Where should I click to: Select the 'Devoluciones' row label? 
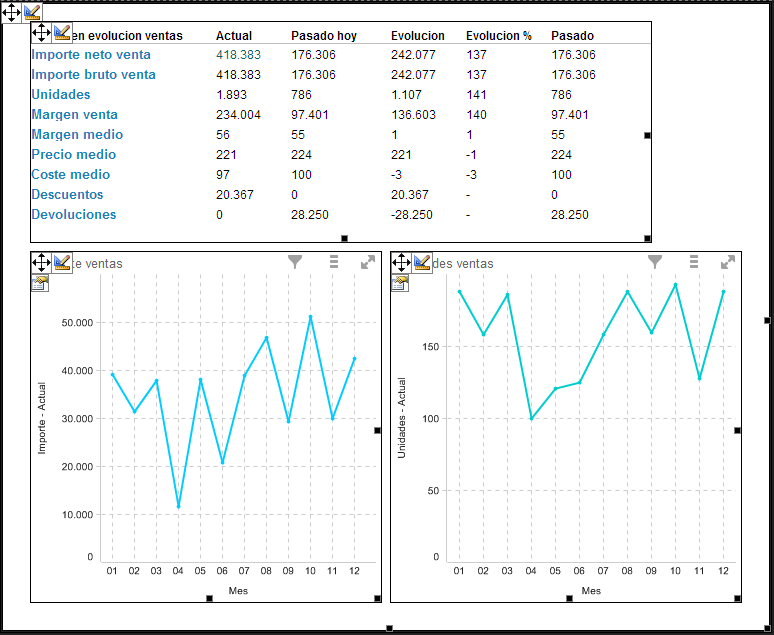click(x=74, y=215)
